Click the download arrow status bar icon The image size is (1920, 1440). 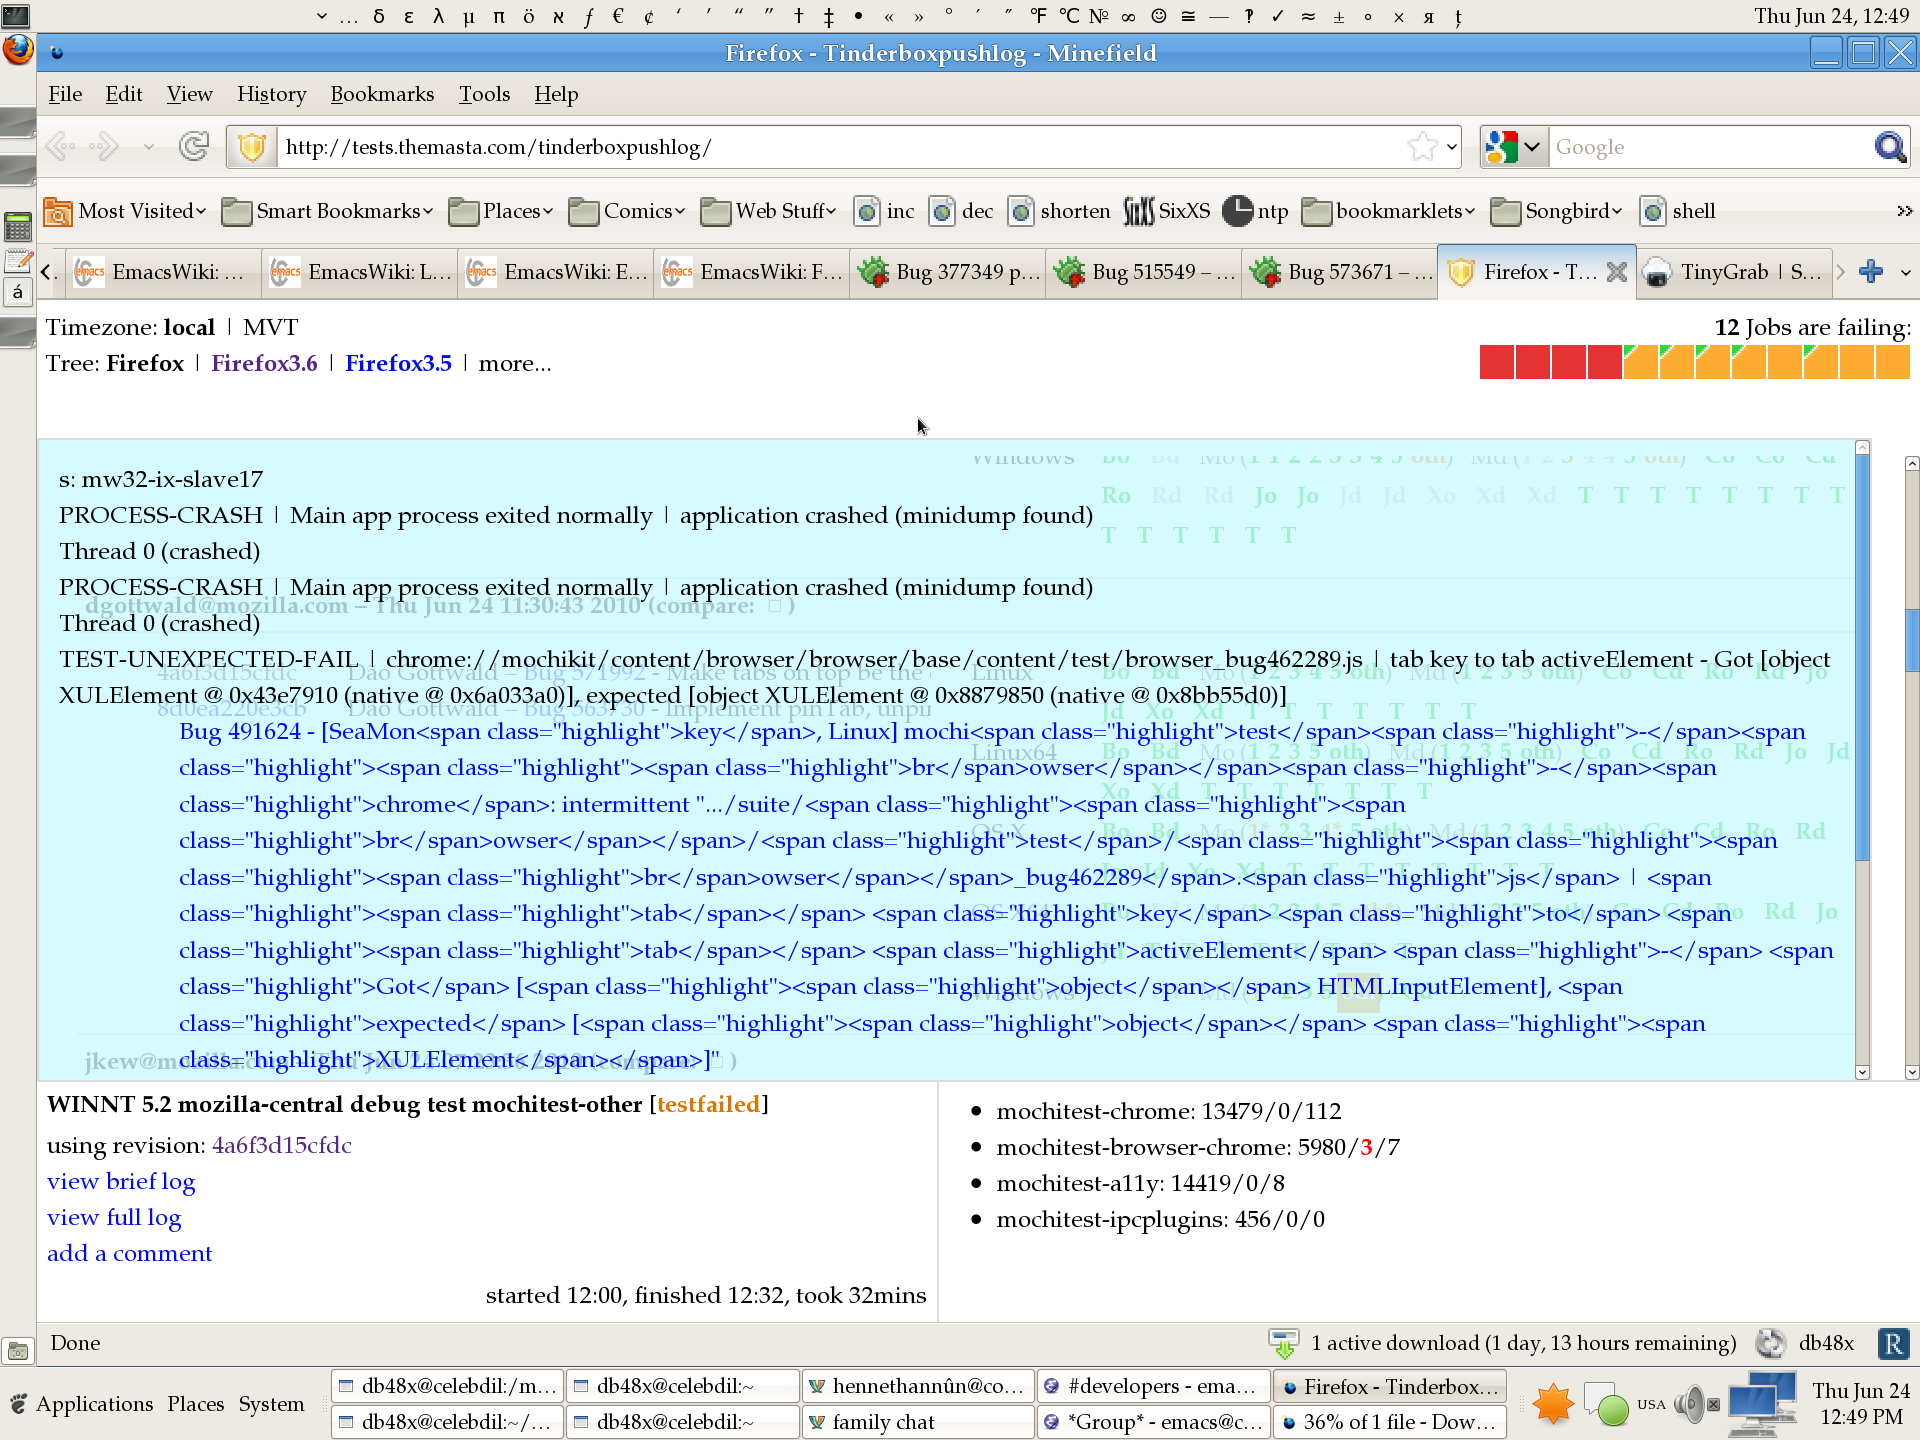(x=1283, y=1343)
